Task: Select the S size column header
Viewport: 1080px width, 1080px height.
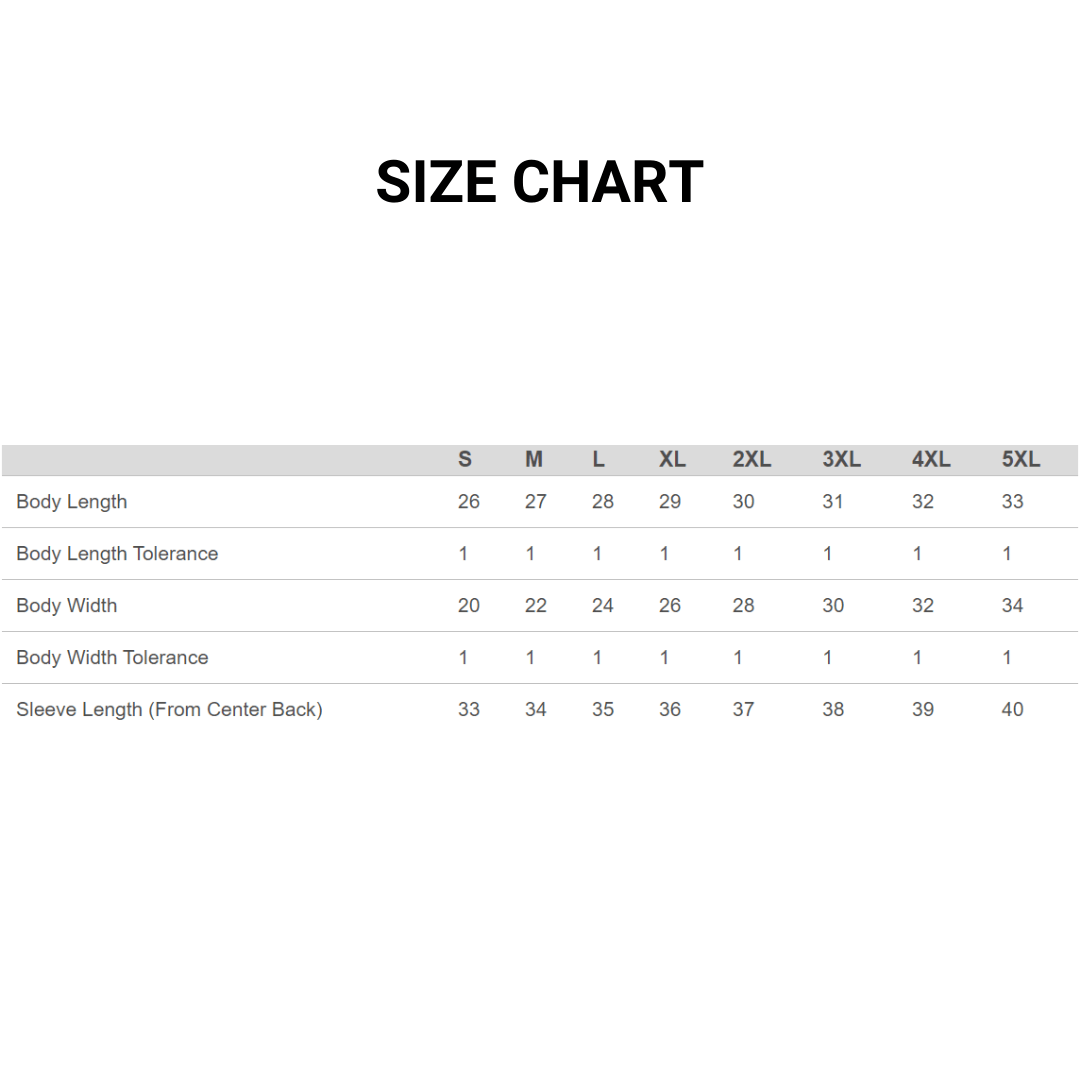Action: click(465, 460)
